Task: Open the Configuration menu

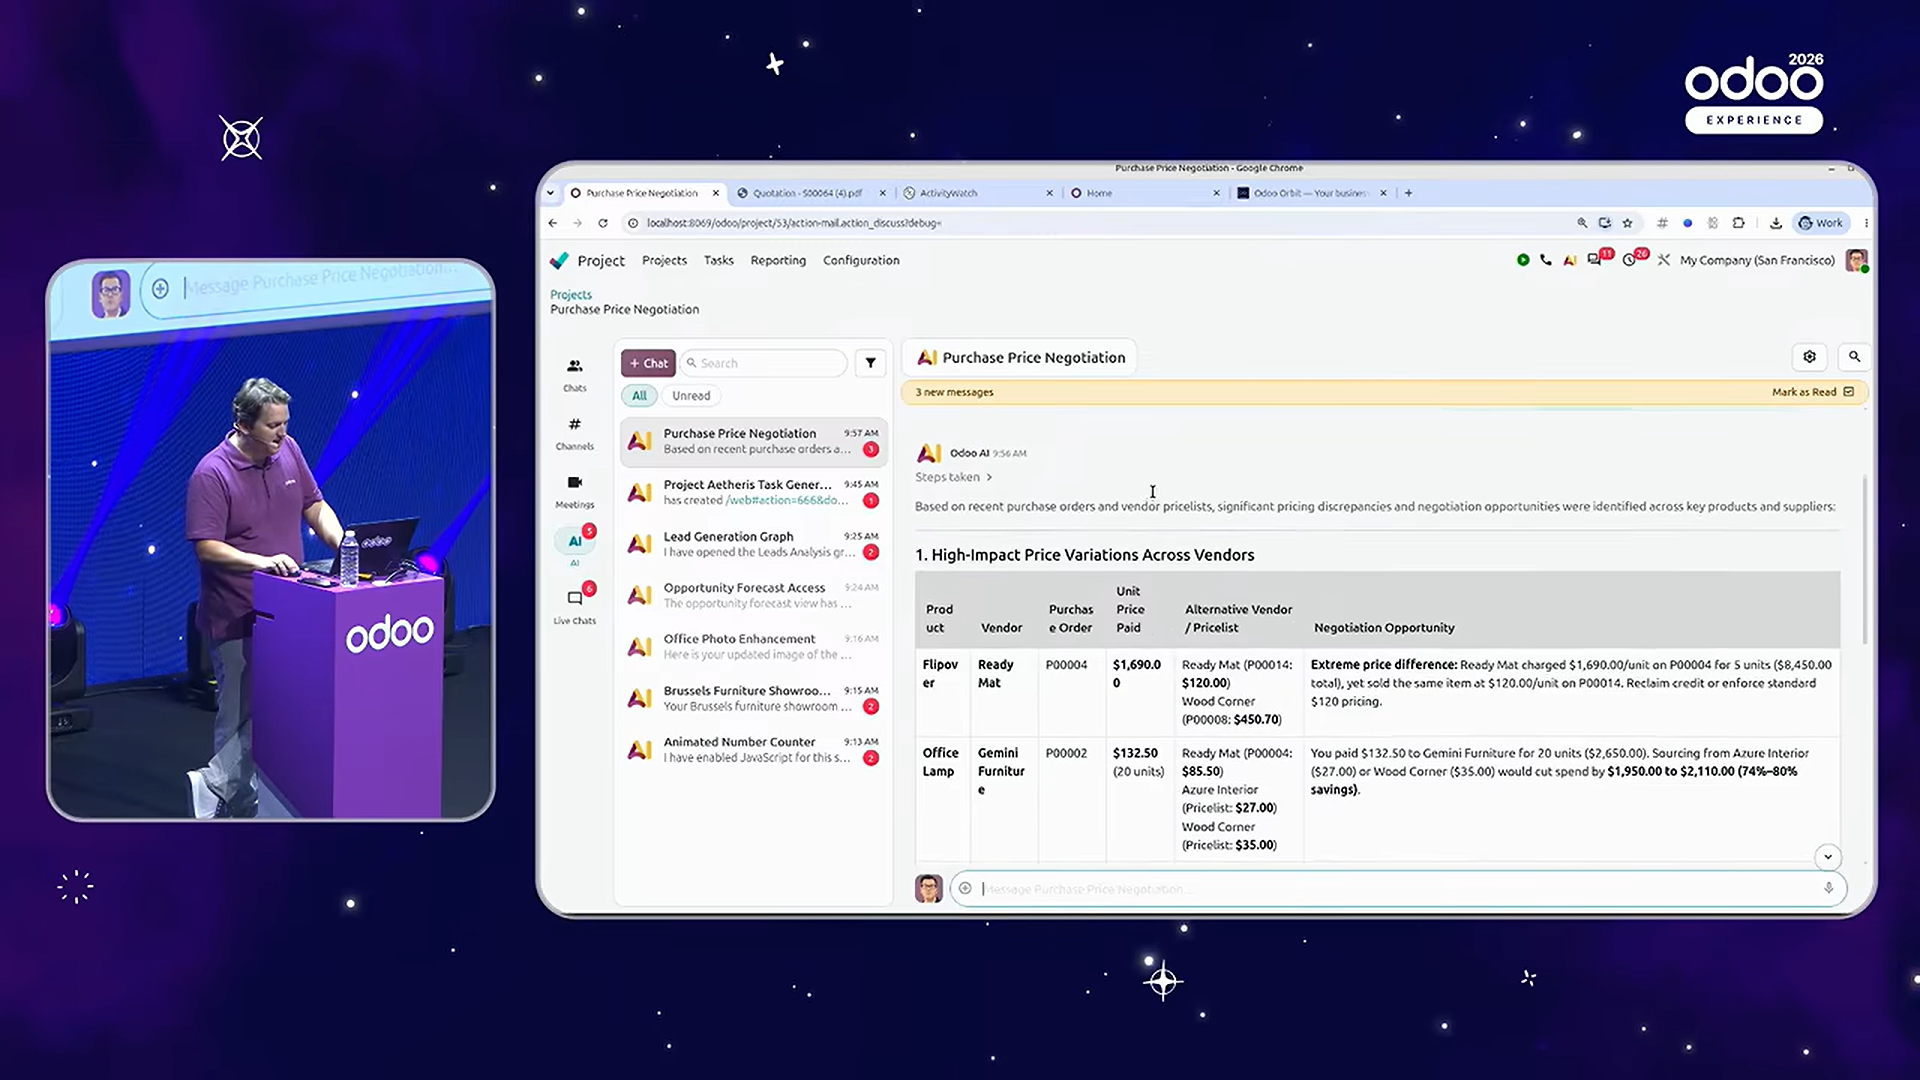Action: (x=861, y=260)
